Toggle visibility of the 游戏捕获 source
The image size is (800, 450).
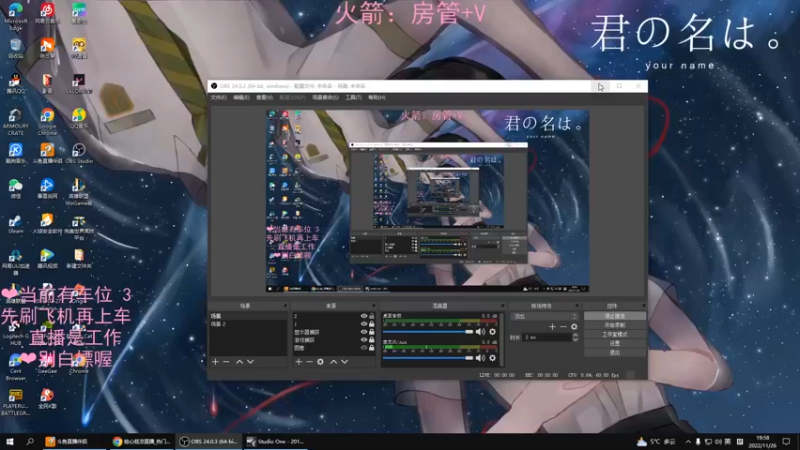364,340
